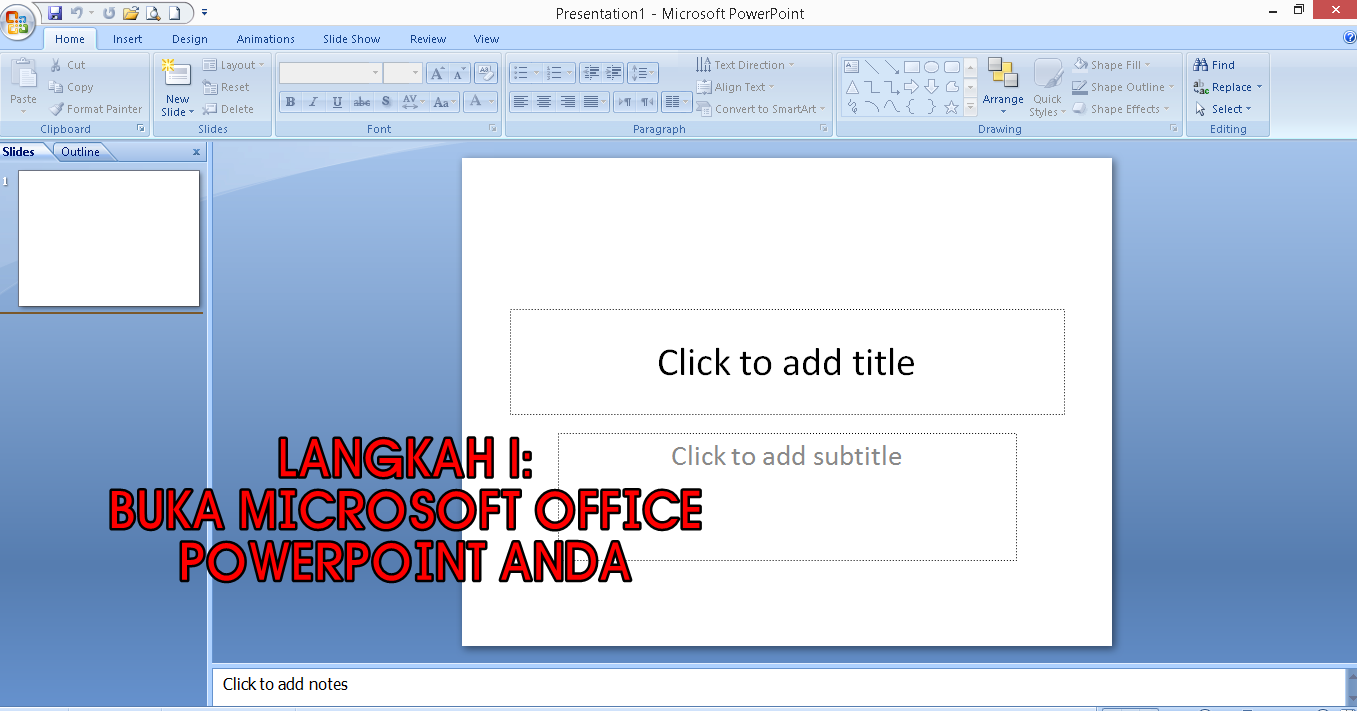Viewport: 1357px width, 711px height.
Task: Open the Change Case Aa dropdown
Action: pos(445,102)
